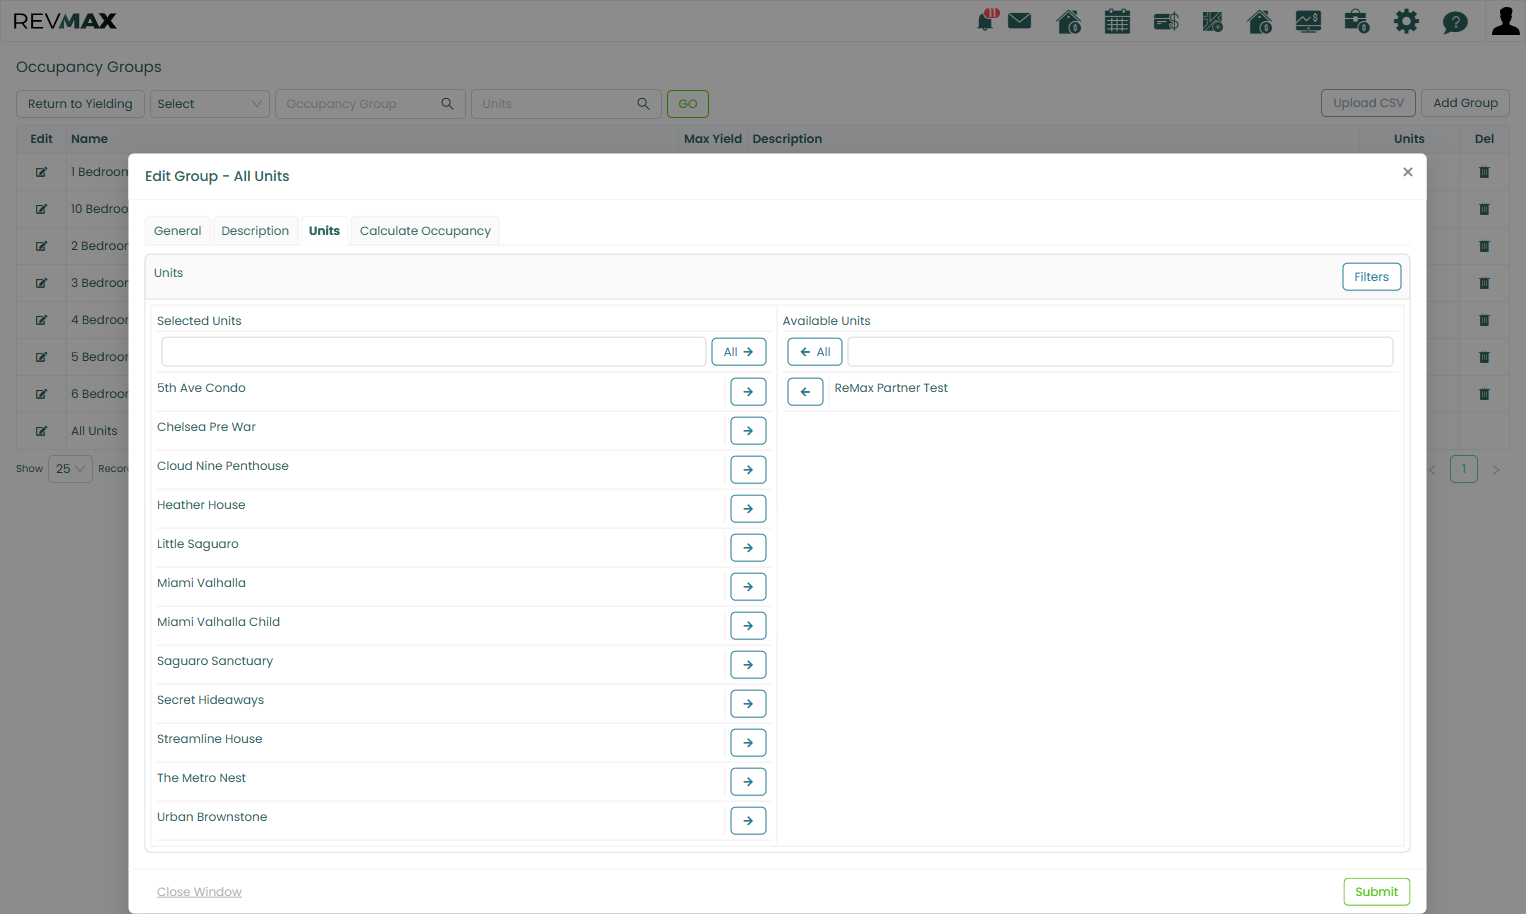The width and height of the screenshot is (1526, 914).
Task: Click the Upload CSV button
Action: click(1368, 103)
